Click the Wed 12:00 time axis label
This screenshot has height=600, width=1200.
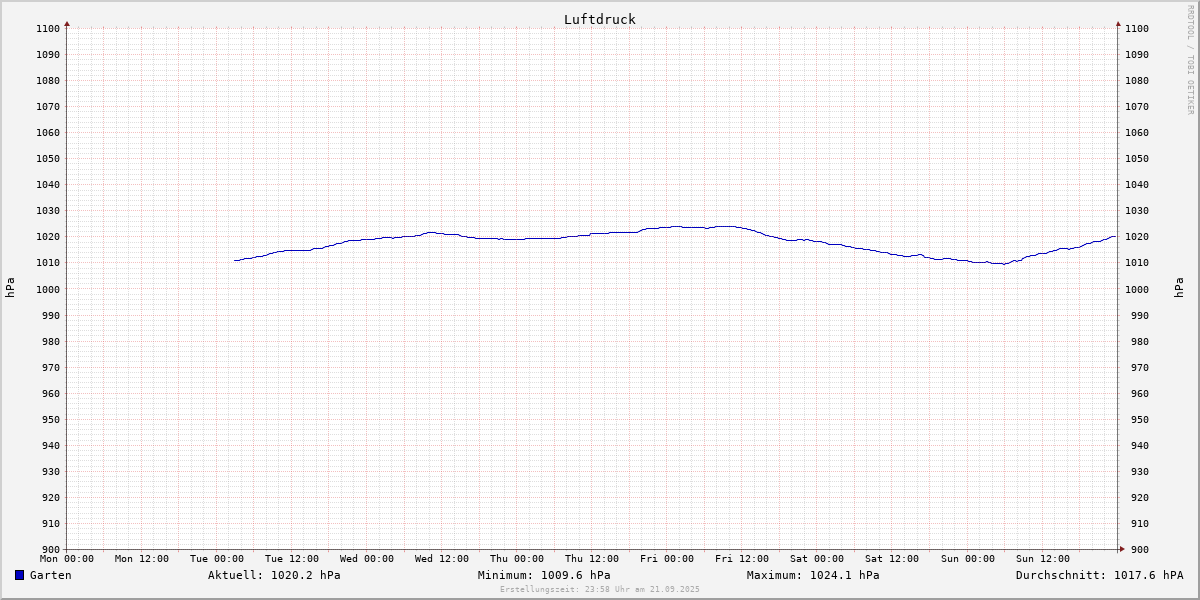(442, 559)
